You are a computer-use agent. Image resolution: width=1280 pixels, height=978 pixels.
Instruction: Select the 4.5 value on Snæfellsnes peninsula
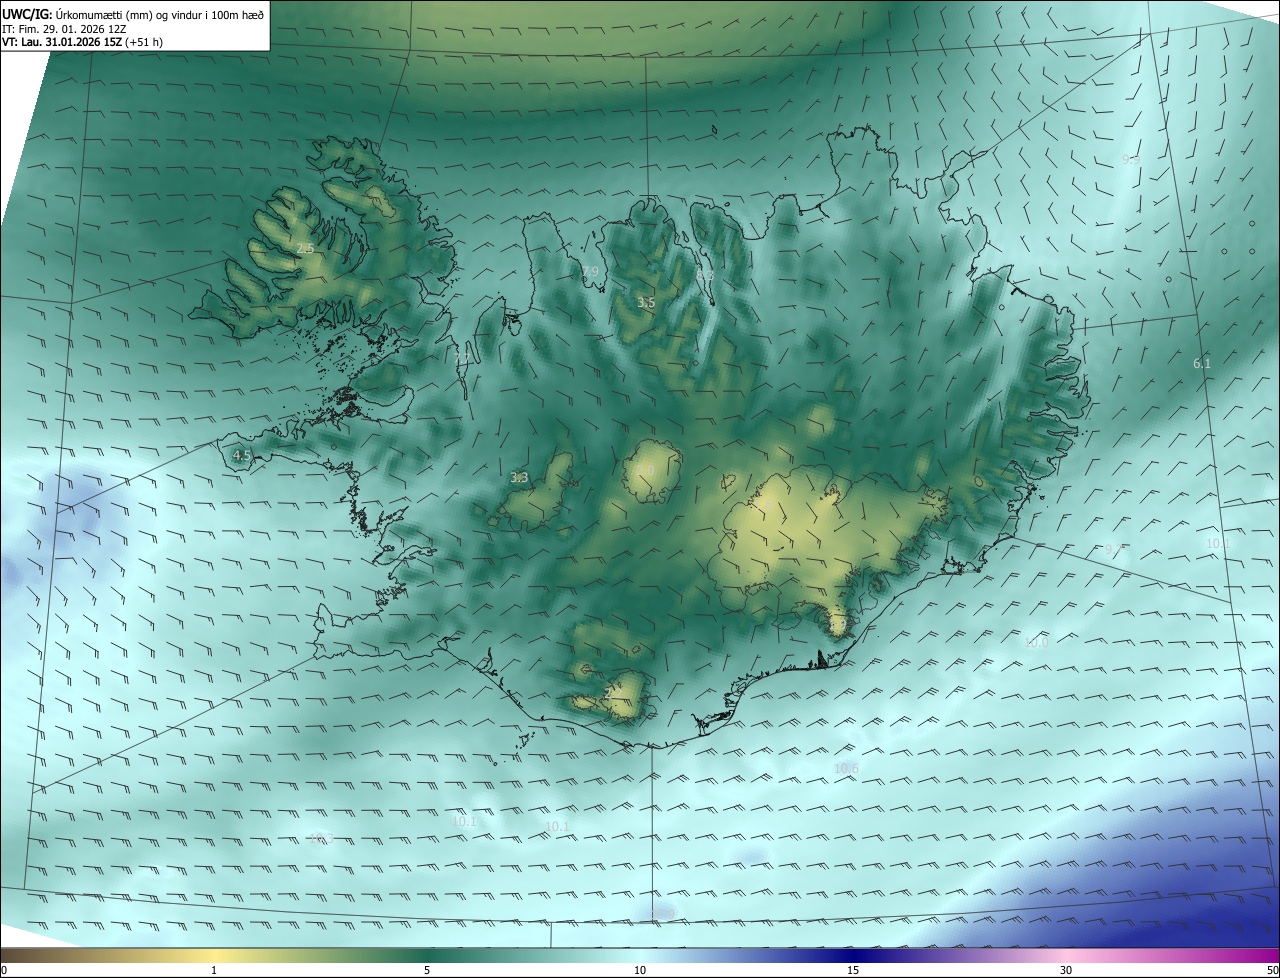pos(241,455)
